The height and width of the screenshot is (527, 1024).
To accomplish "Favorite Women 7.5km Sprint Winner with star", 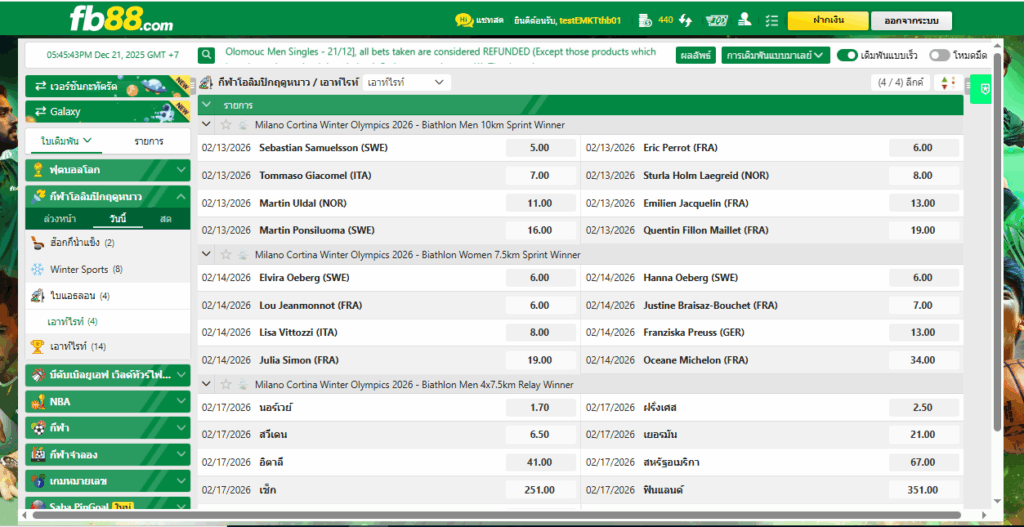I will tap(226, 255).
